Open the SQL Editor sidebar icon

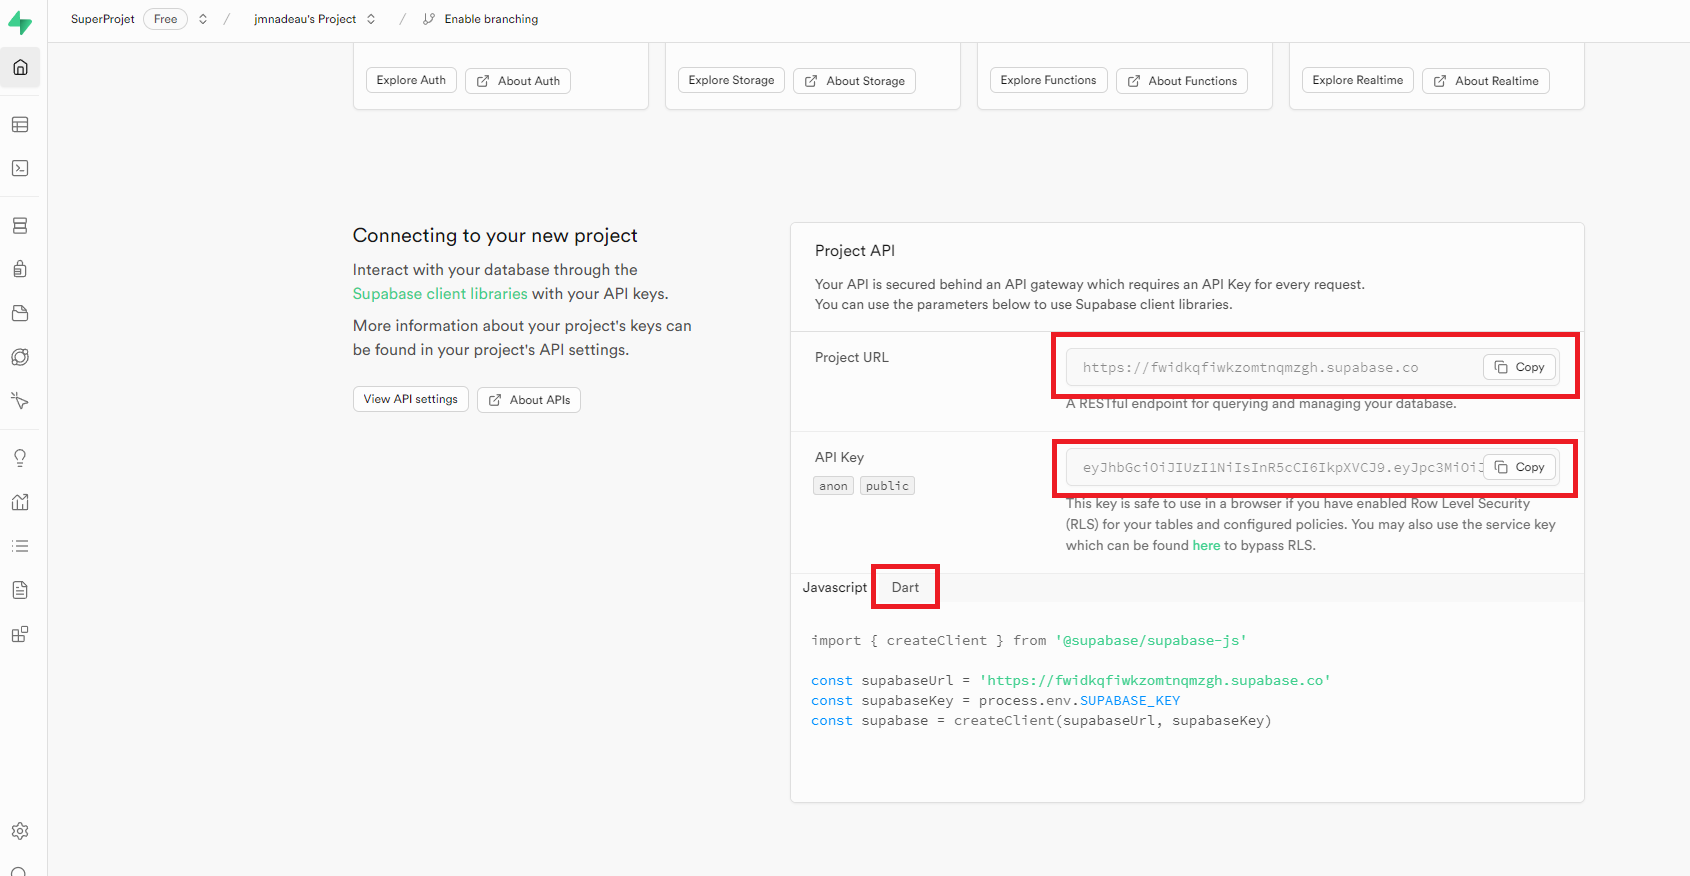click(x=20, y=168)
